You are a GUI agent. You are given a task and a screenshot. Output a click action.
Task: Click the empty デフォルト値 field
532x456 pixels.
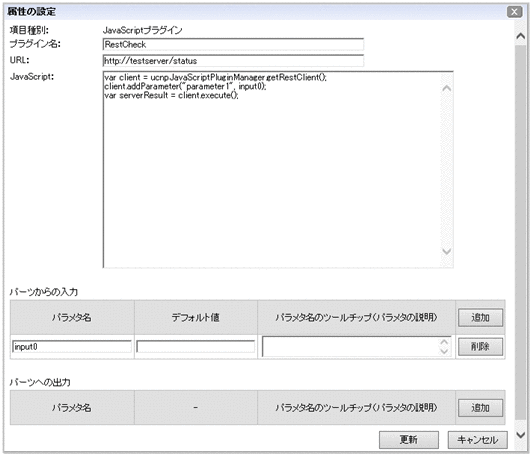point(195,347)
